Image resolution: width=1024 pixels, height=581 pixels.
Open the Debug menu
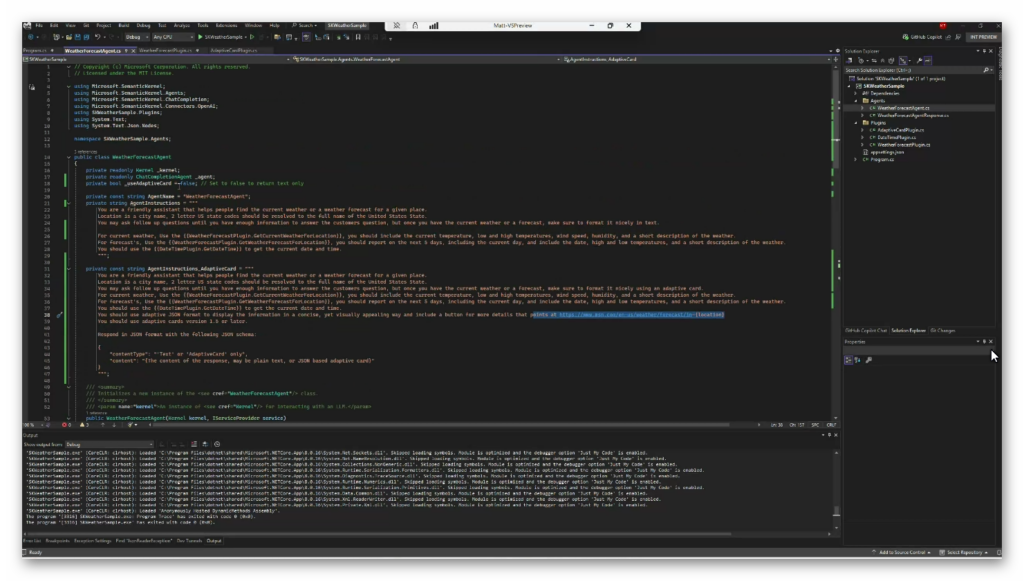tap(143, 25)
